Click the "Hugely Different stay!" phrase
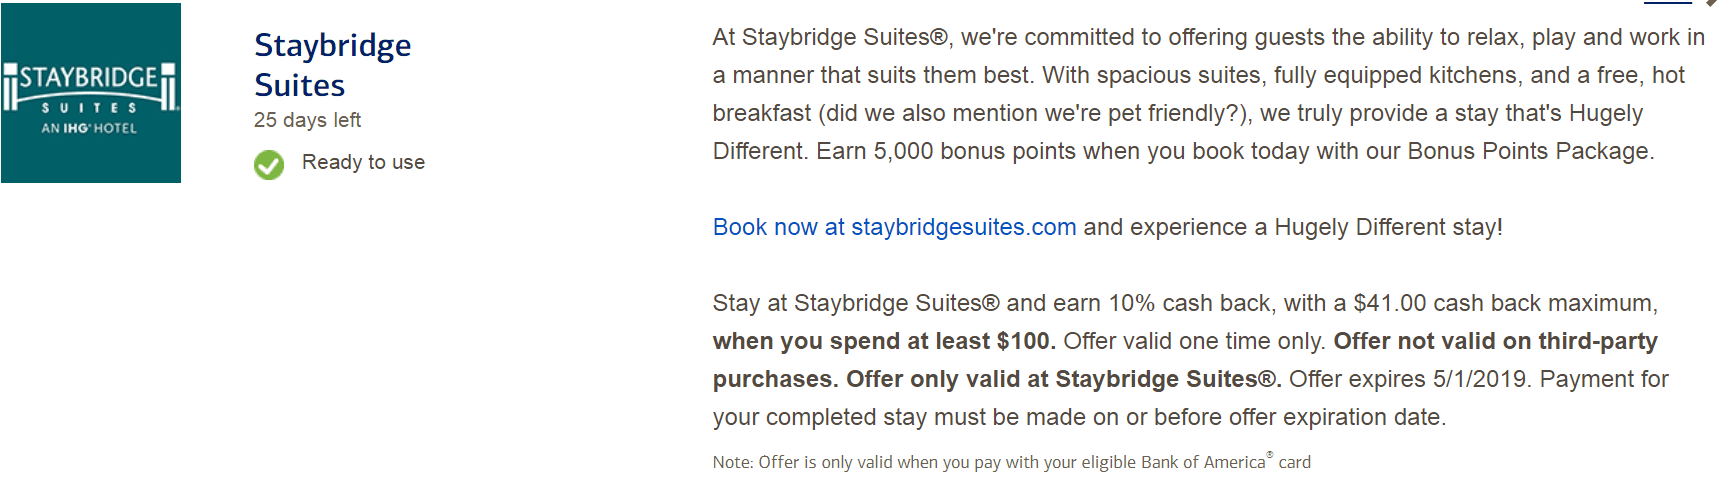 [1388, 227]
